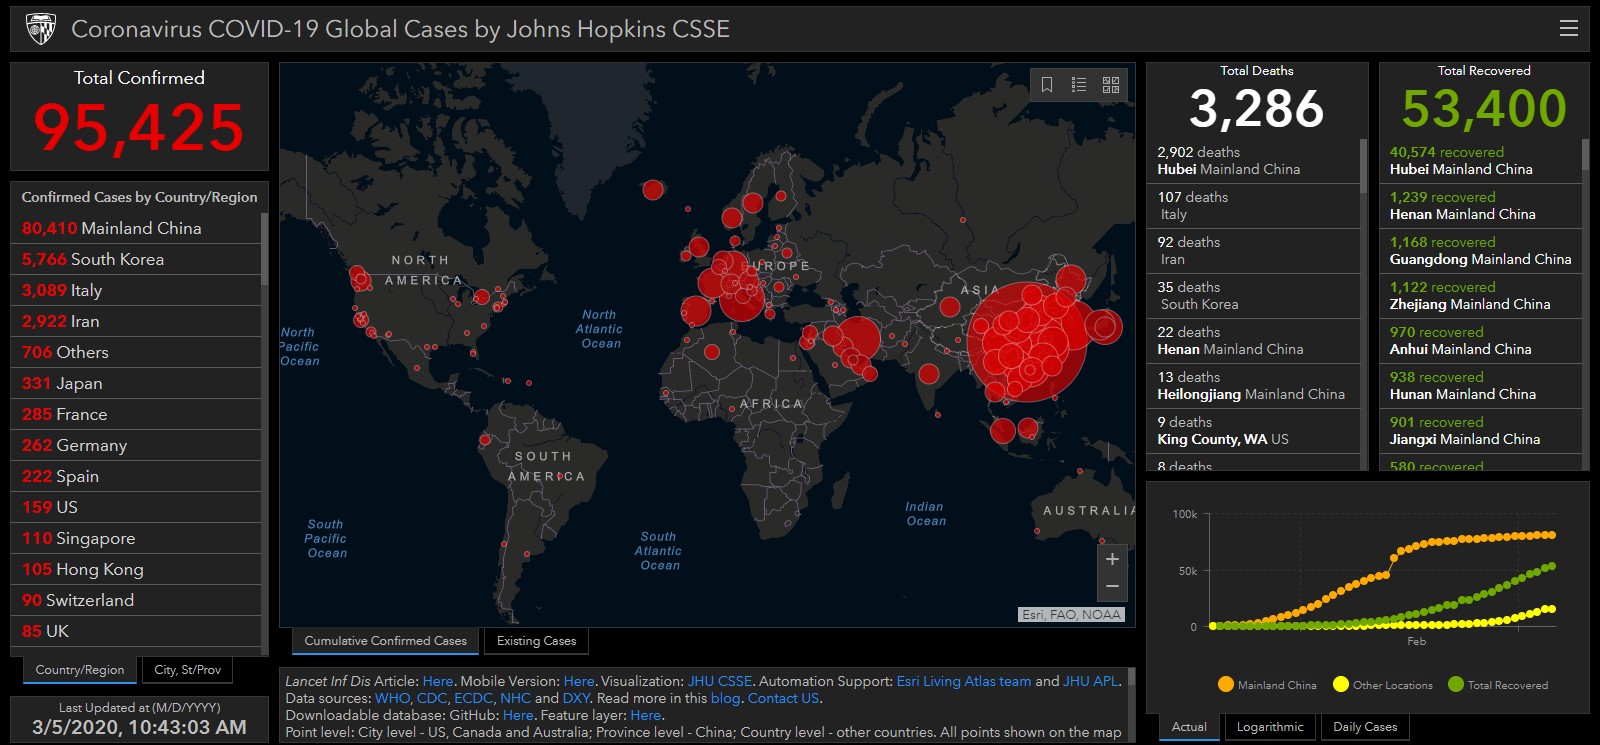Select 107 deaths Italy entry

[1253, 206]
